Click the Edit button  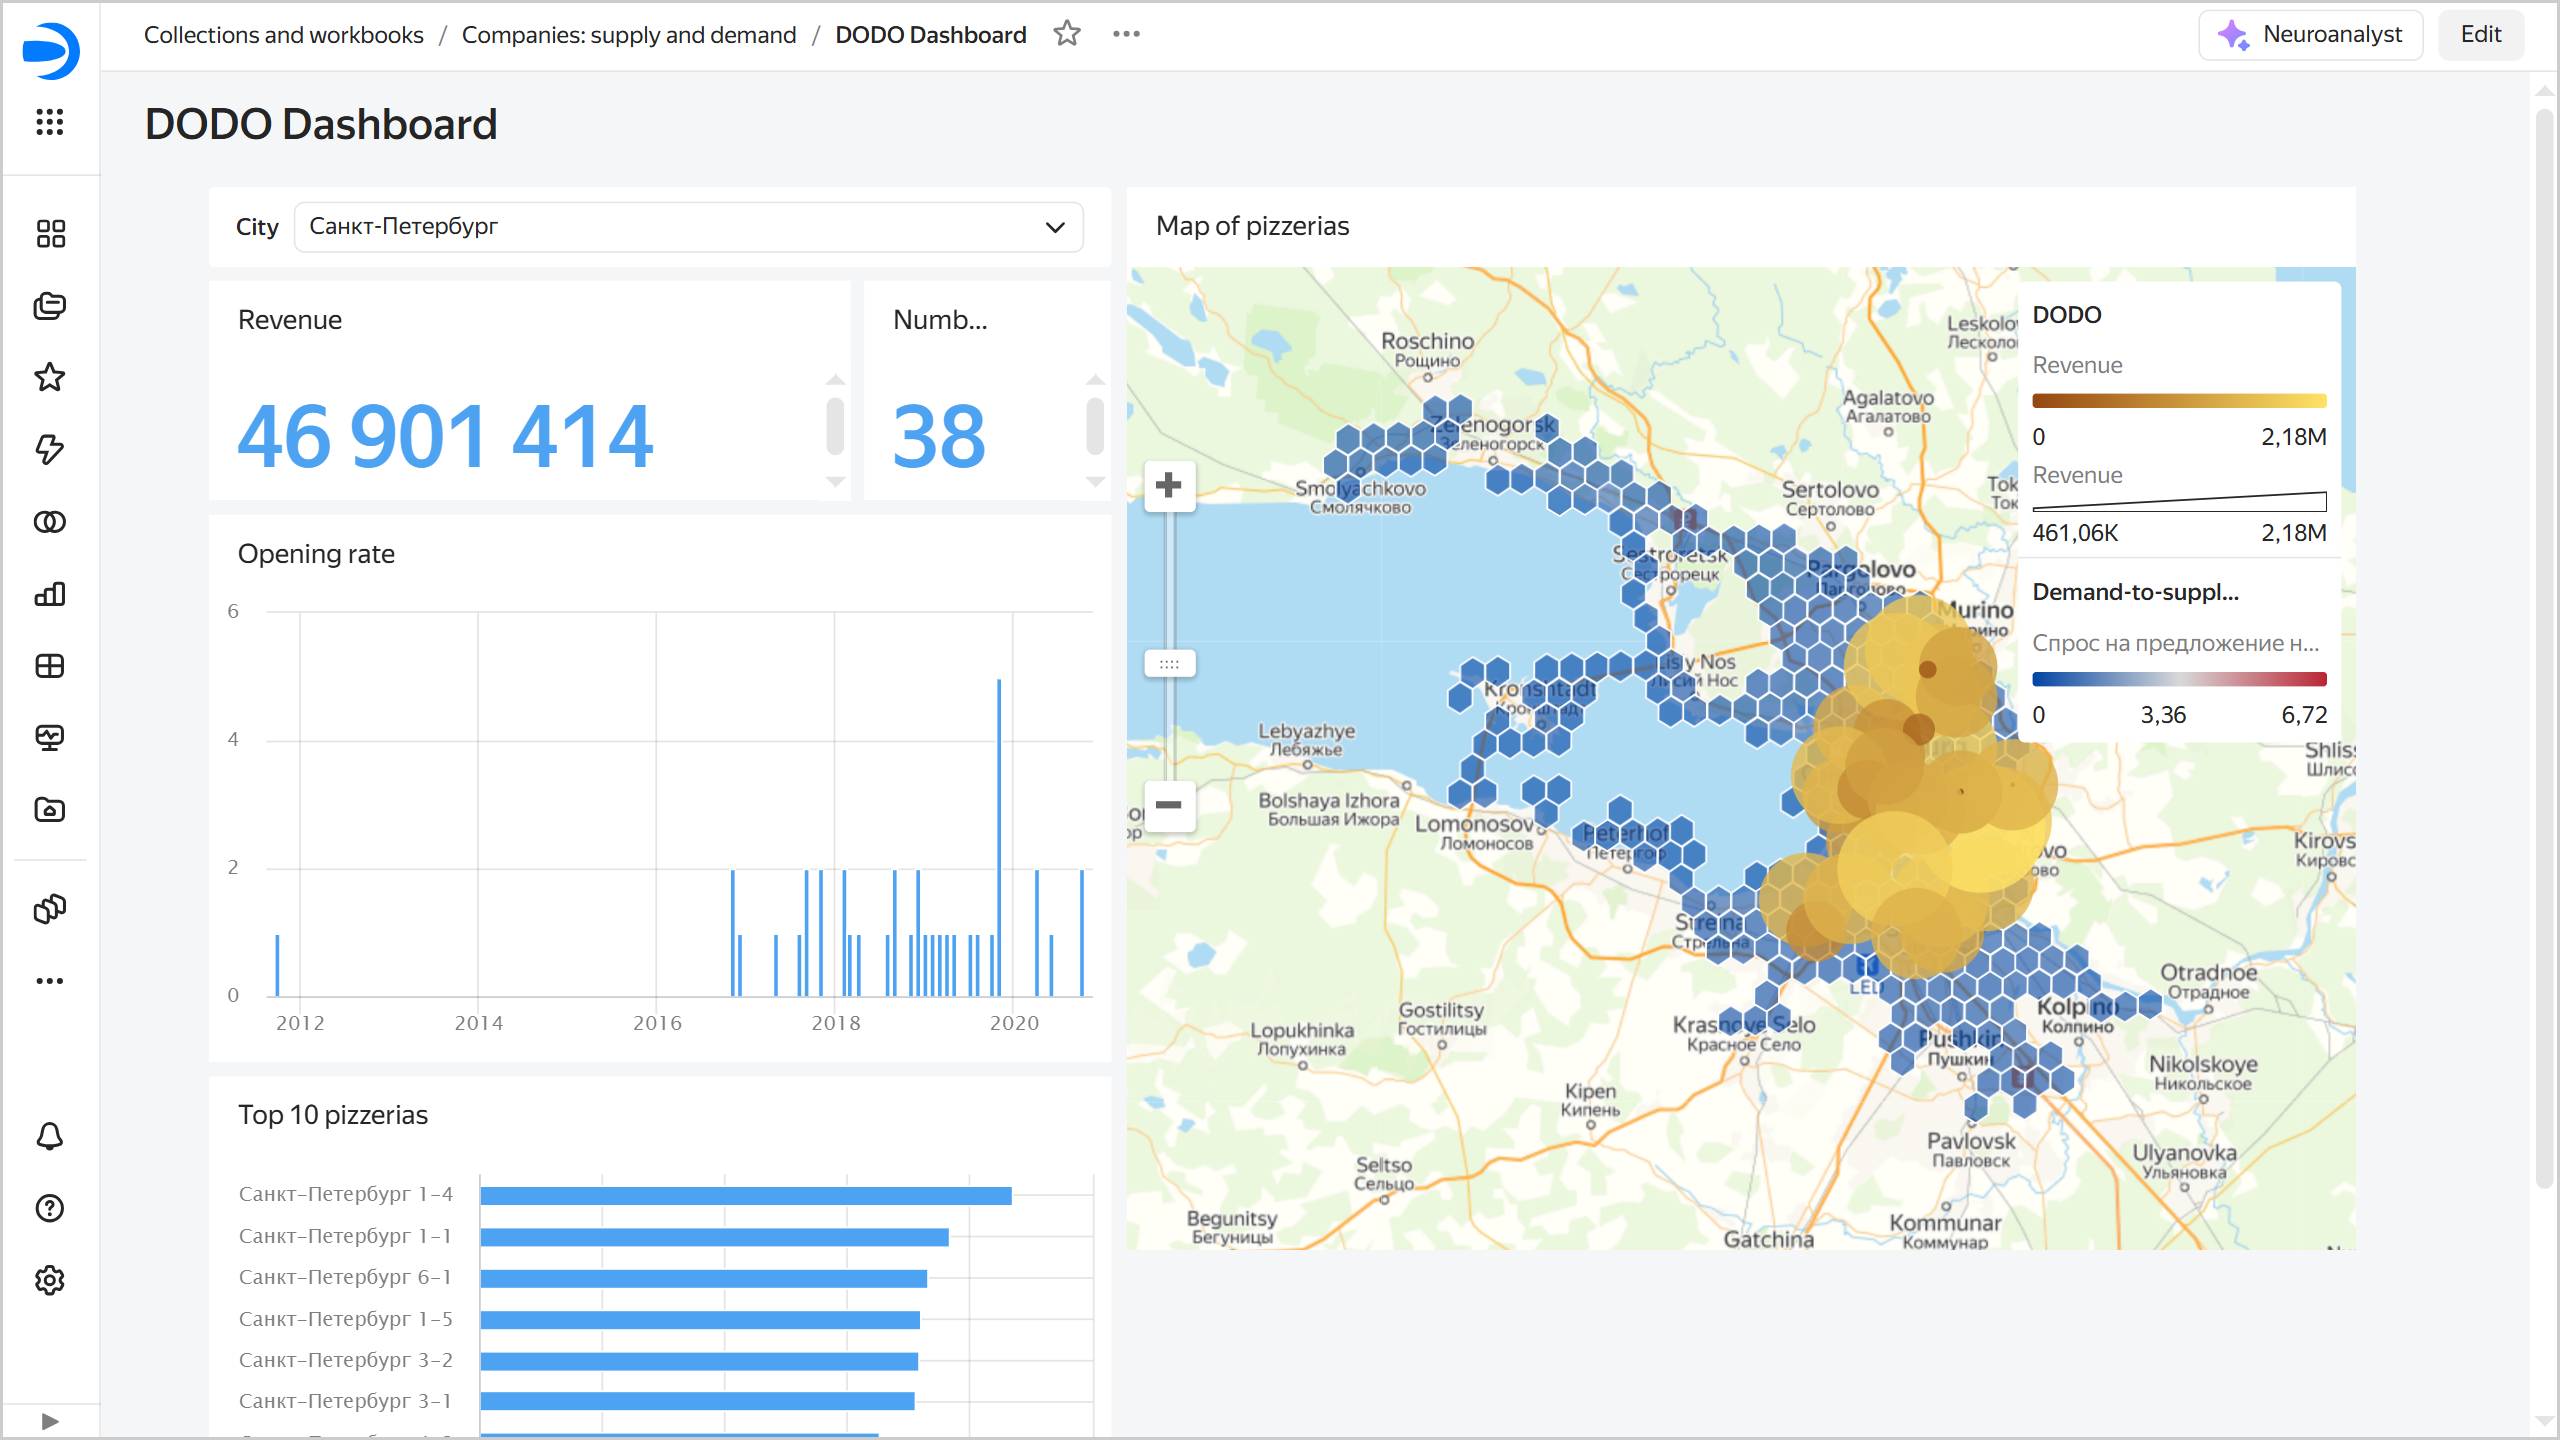click(2481, 33)
